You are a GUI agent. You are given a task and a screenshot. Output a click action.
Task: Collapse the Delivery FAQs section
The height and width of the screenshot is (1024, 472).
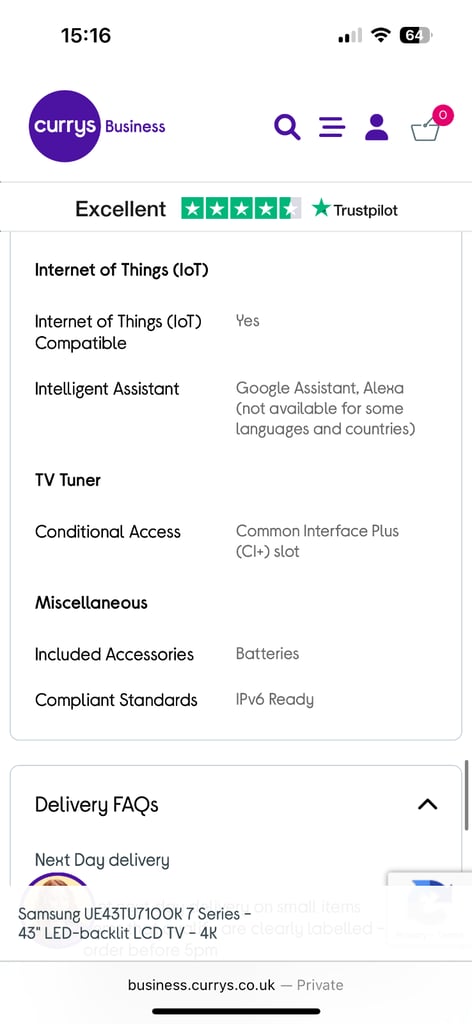click(x=428, y=804)
